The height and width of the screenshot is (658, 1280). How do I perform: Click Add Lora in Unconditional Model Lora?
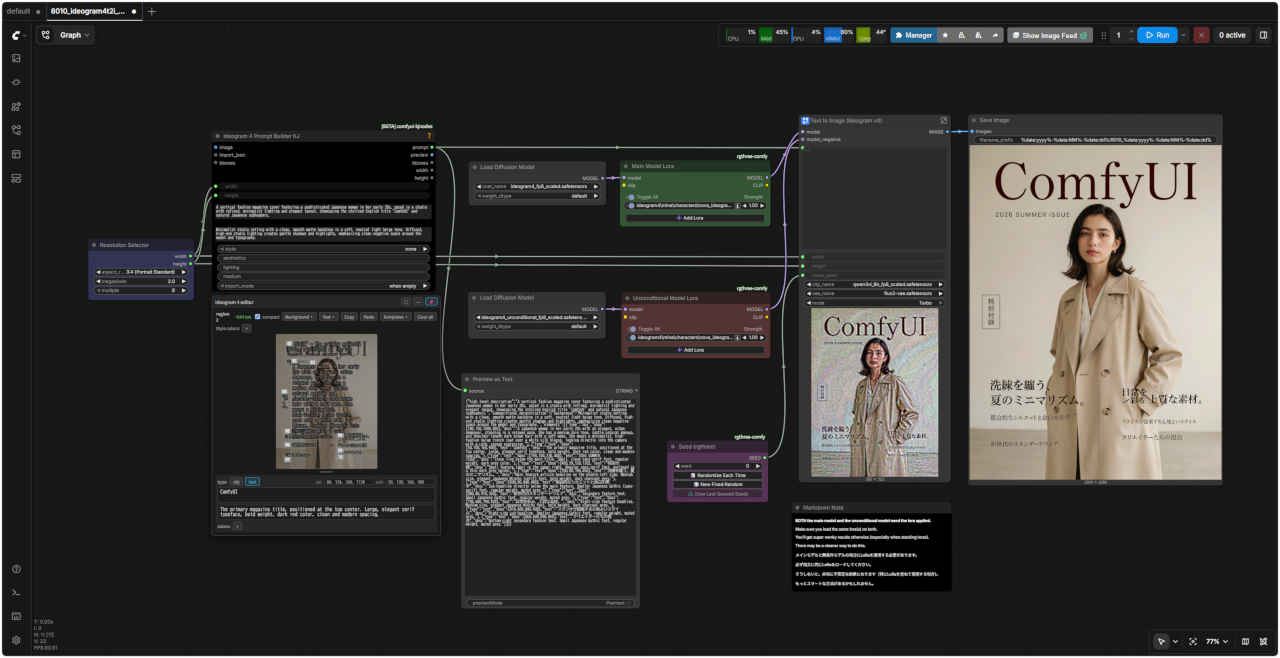(694, 349)
